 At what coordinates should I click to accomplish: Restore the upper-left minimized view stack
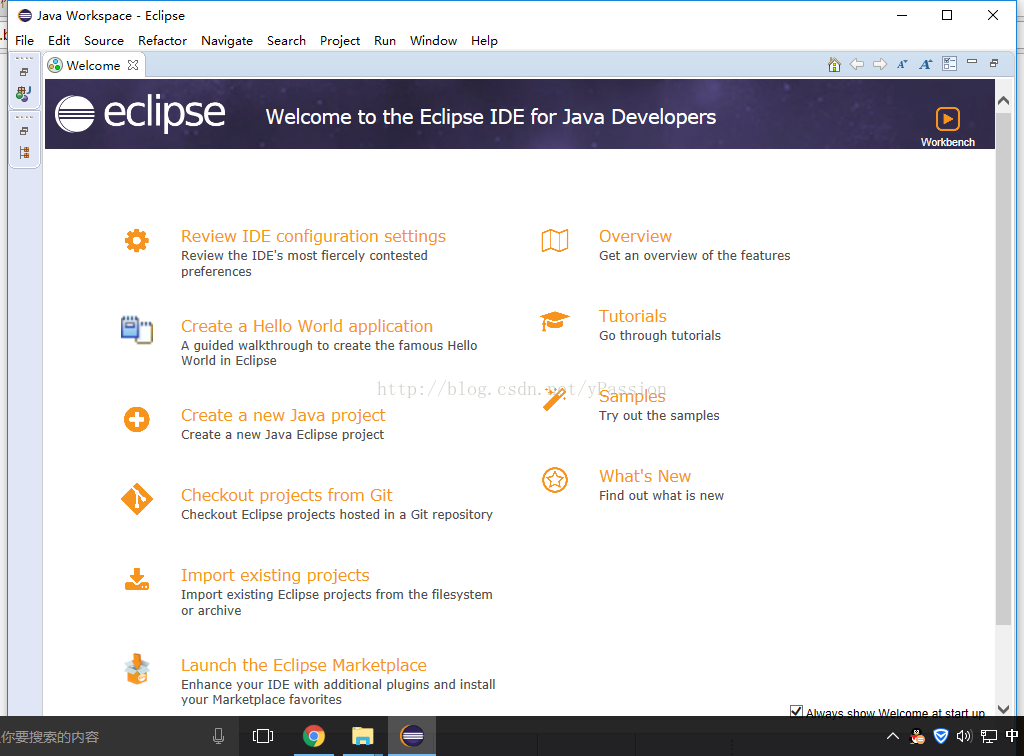tap(24, 72)
